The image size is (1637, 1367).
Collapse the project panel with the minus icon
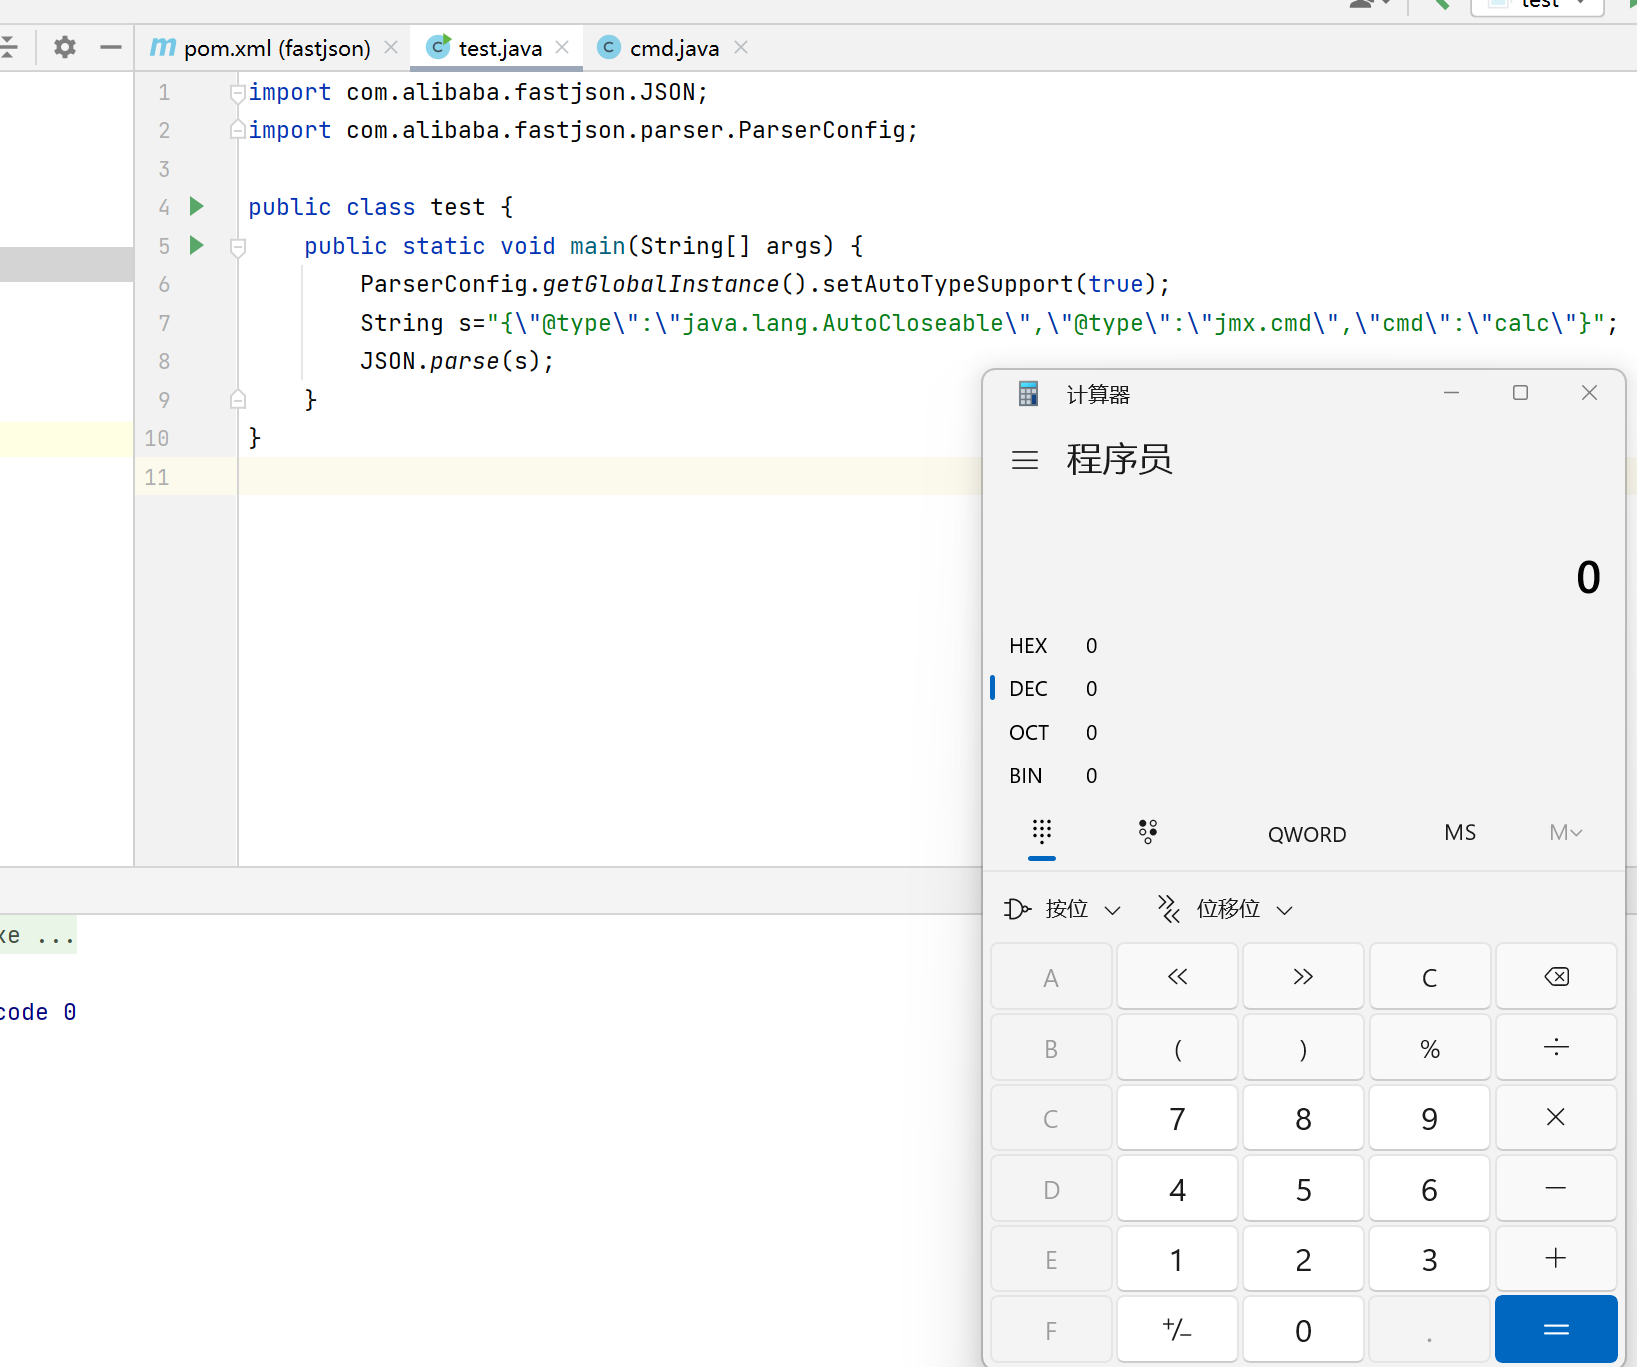[x=110, y=47]
